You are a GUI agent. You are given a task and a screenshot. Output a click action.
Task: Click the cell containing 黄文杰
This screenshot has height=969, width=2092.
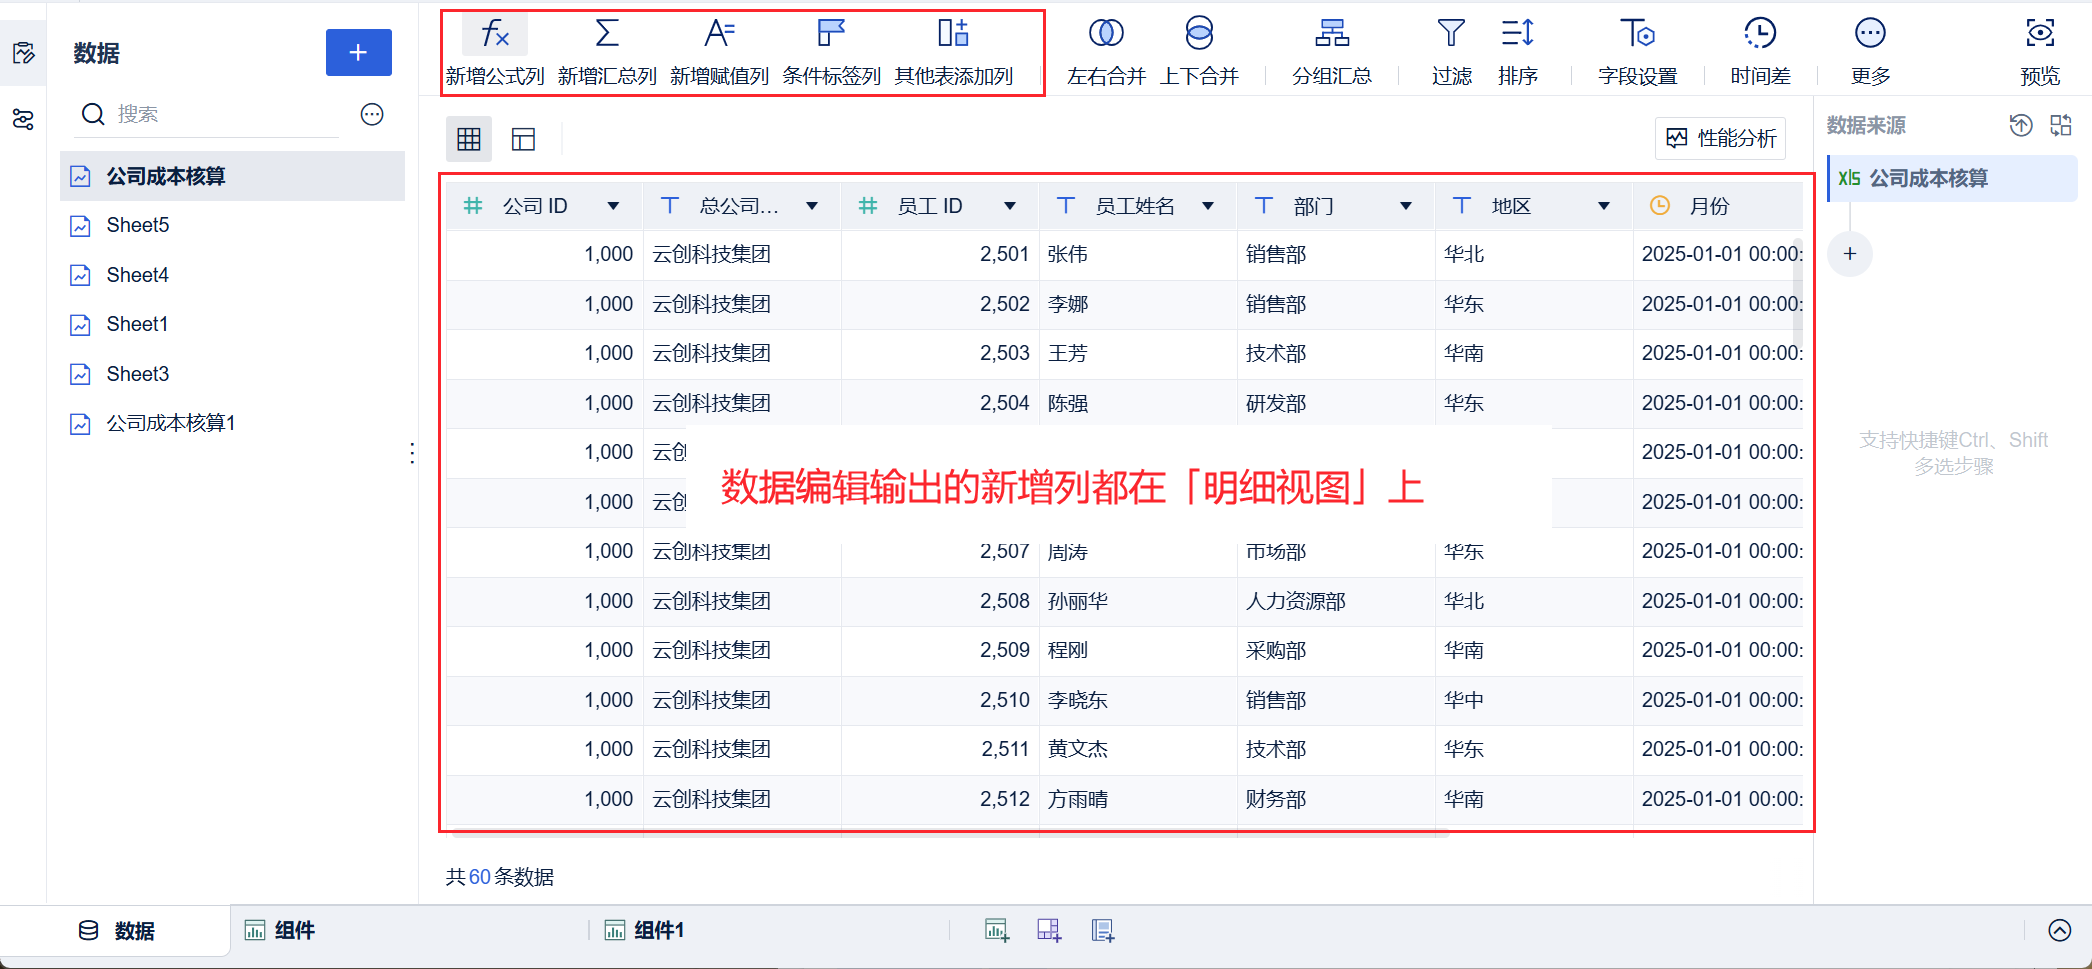1138,749
